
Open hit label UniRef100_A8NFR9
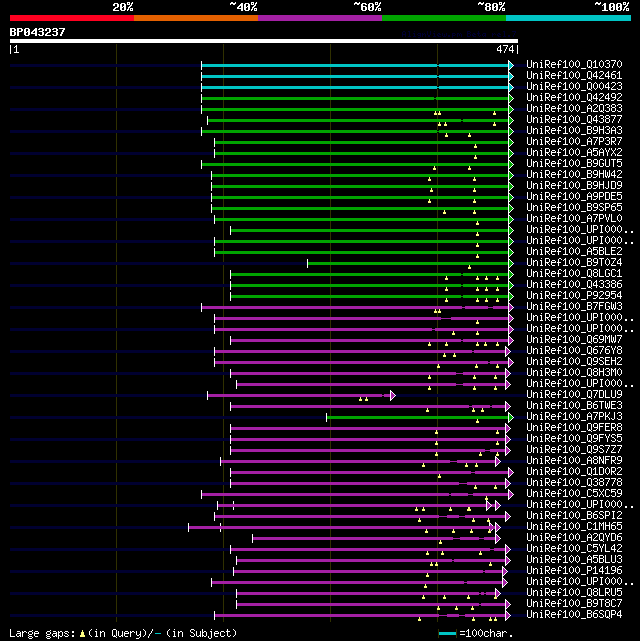point(574,461)
